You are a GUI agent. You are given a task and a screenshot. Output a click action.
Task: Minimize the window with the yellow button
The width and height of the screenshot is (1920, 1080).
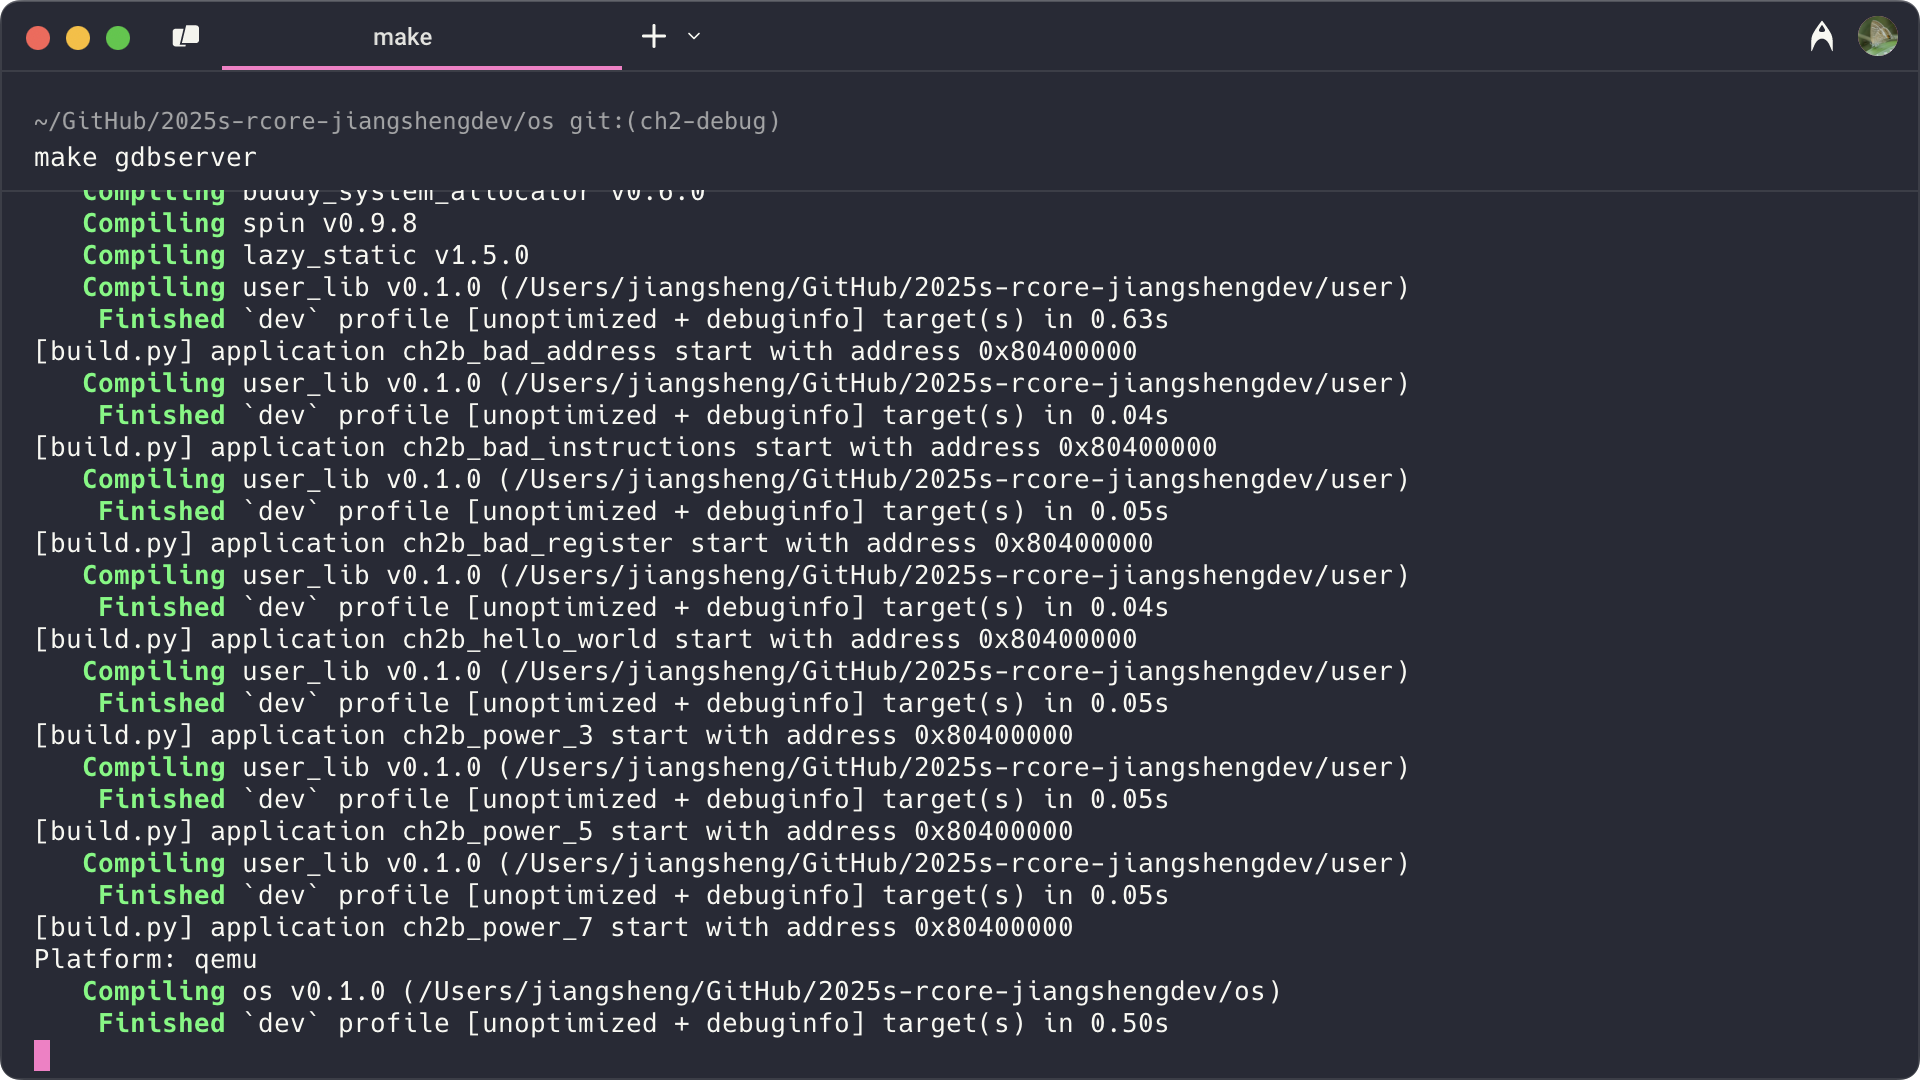point(78,38)
